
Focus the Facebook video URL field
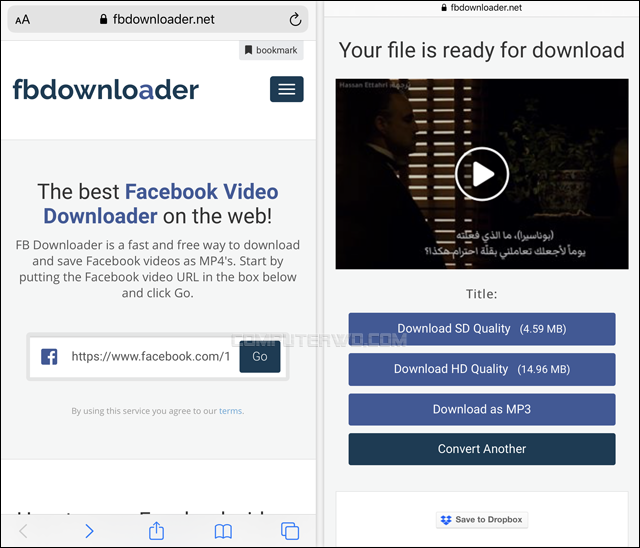click(150, 357)
